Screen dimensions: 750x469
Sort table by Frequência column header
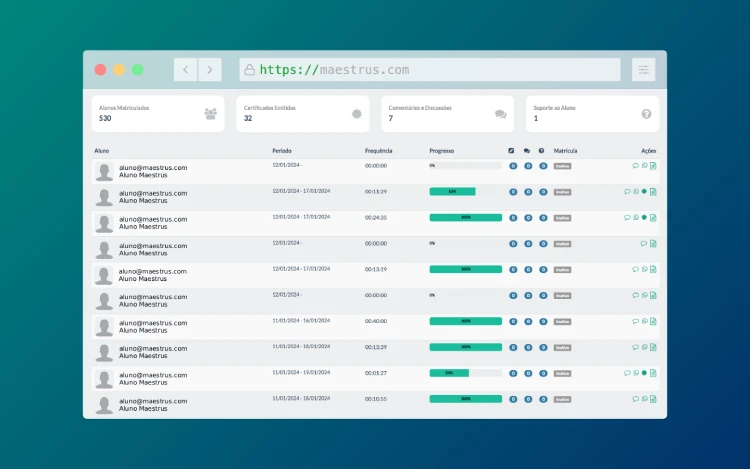(x=378, y=151)
